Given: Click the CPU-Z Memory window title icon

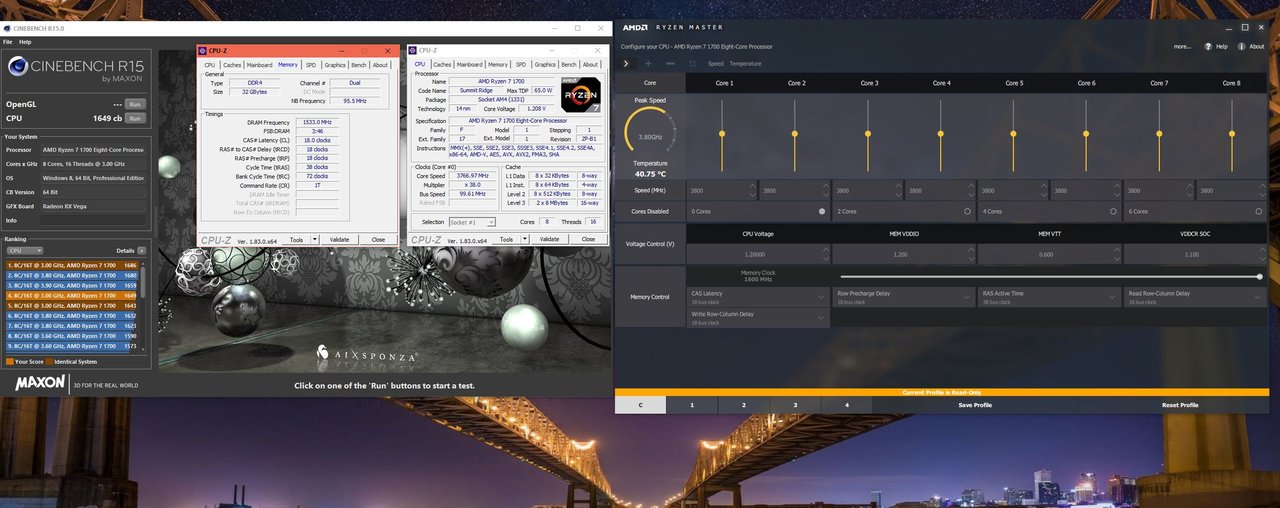Looking at the screenshot, I should click(x=203, y=50).
